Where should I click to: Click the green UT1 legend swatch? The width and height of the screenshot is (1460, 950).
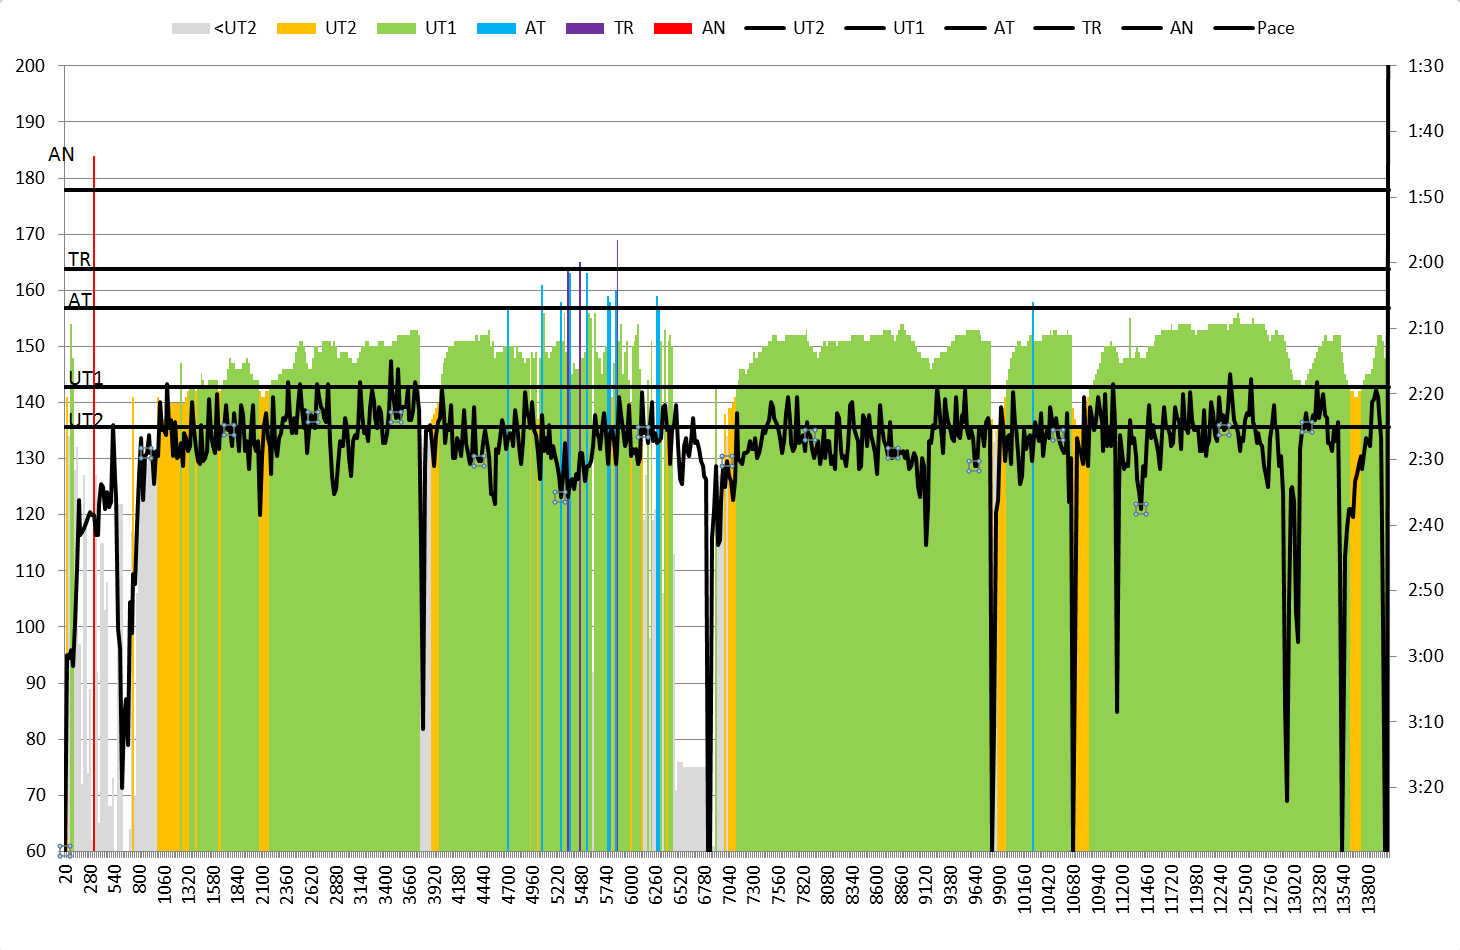pyautogui.click(x=396, y=28)
